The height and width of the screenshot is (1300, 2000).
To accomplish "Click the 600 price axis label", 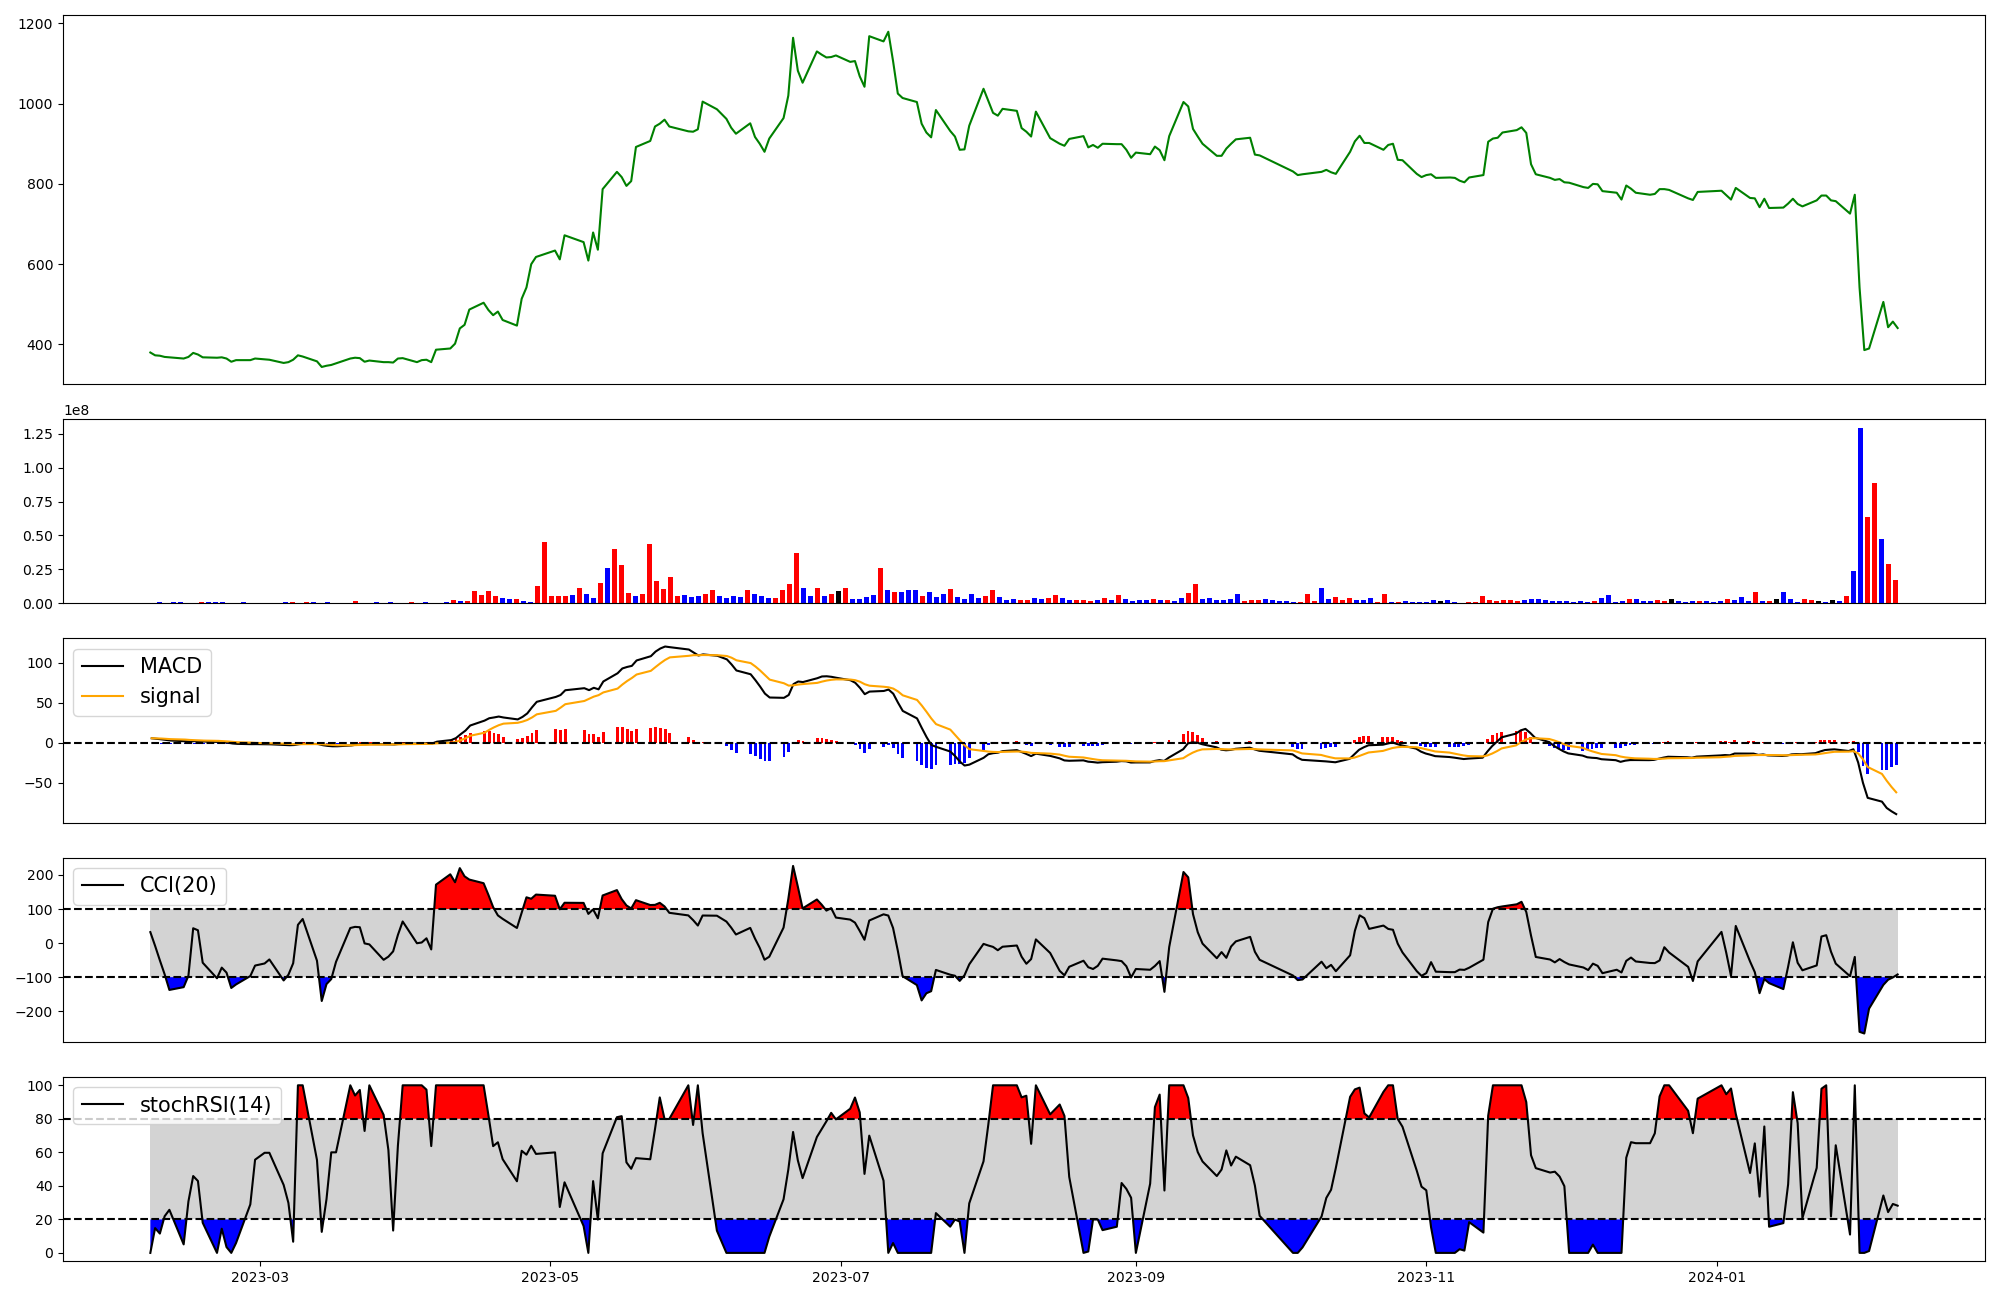I will click(41, 265).
